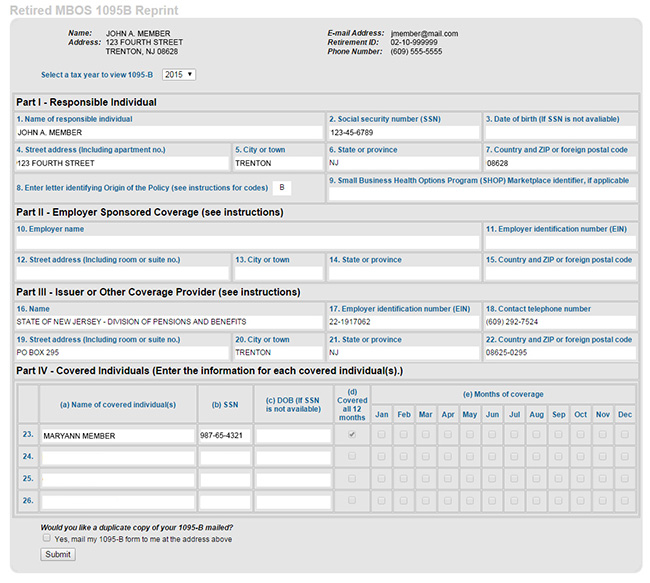Check the Apr checkbox in row 26

tap(448, 500)
